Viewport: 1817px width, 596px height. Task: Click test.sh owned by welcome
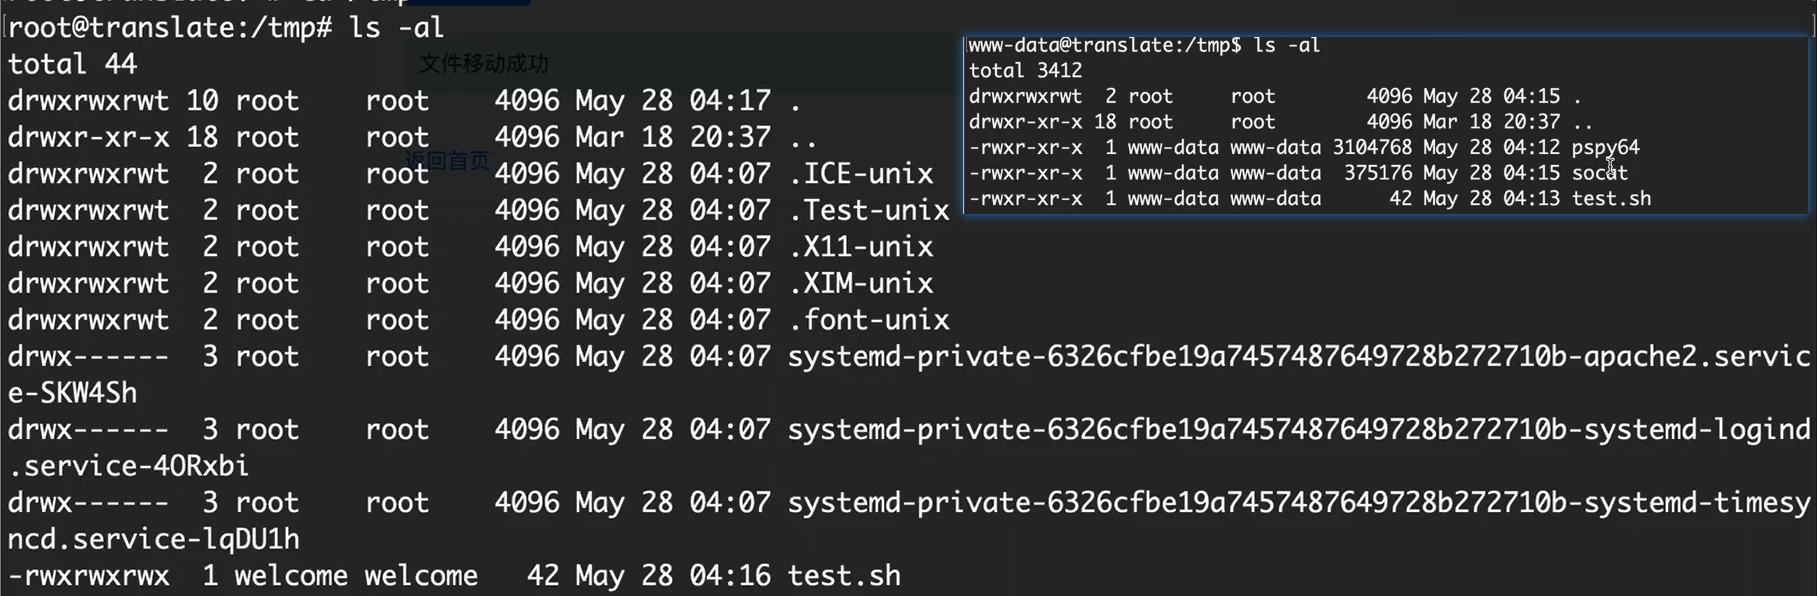843,576
